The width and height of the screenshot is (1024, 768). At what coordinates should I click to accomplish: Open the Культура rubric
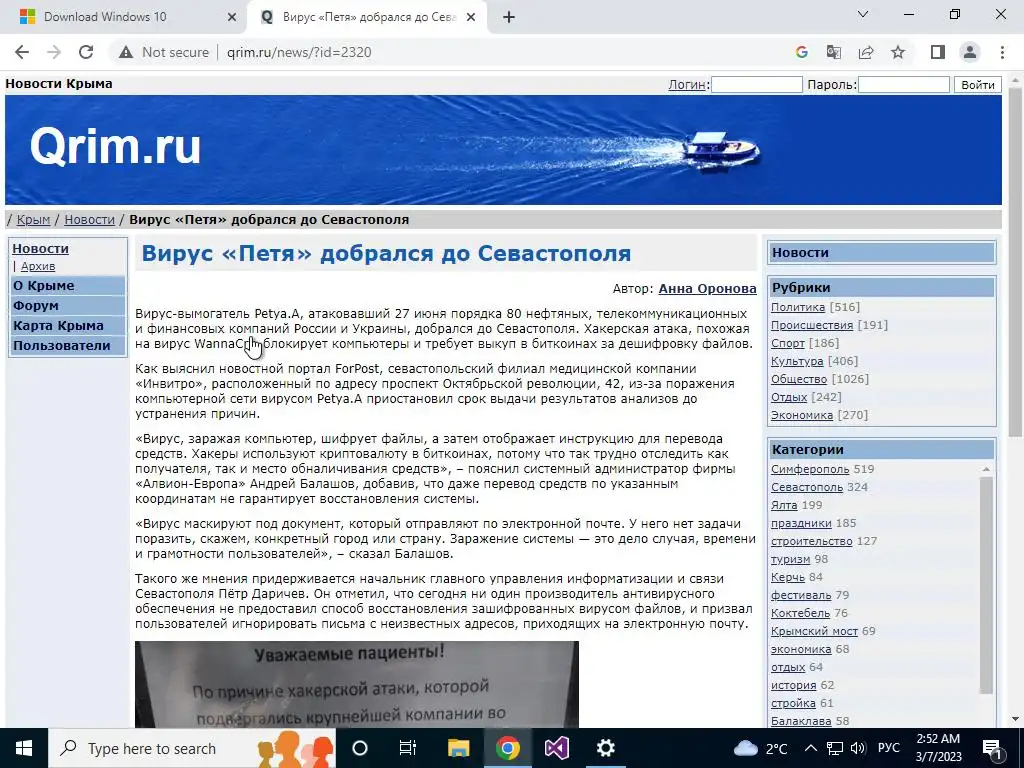797,360
